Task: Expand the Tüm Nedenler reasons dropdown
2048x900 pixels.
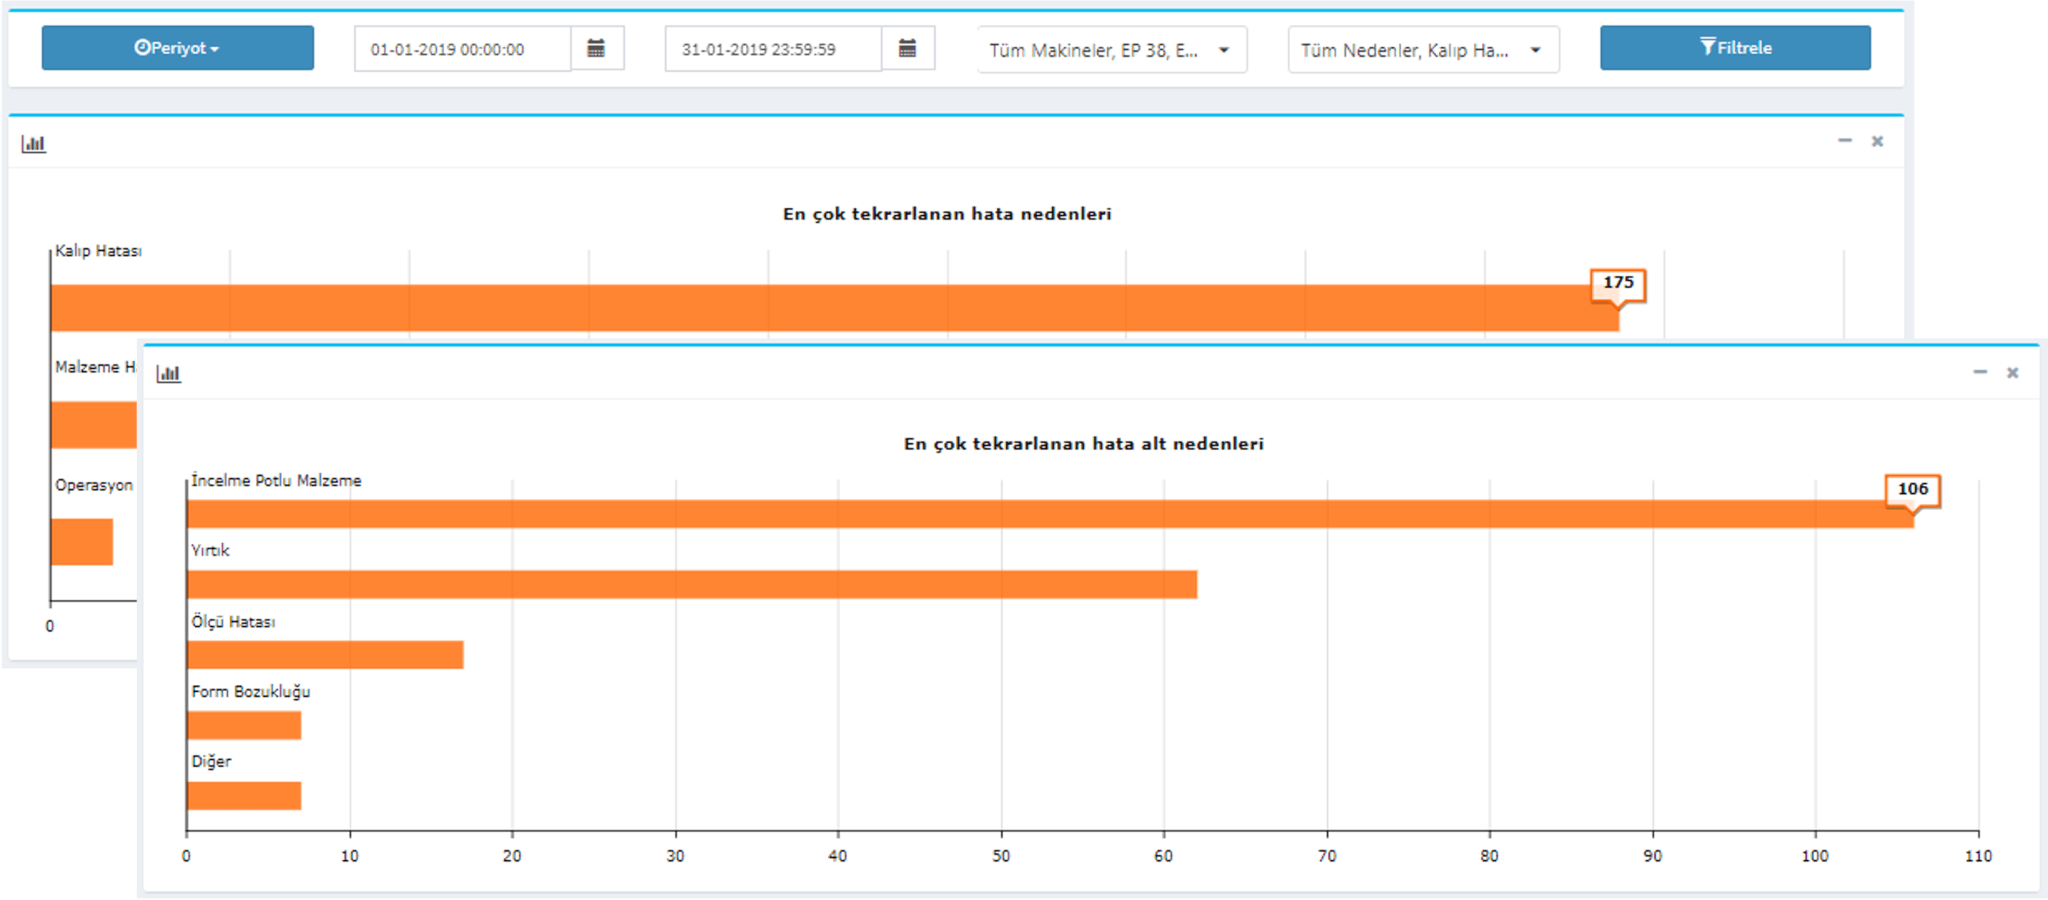Action: pos(1423,50)
